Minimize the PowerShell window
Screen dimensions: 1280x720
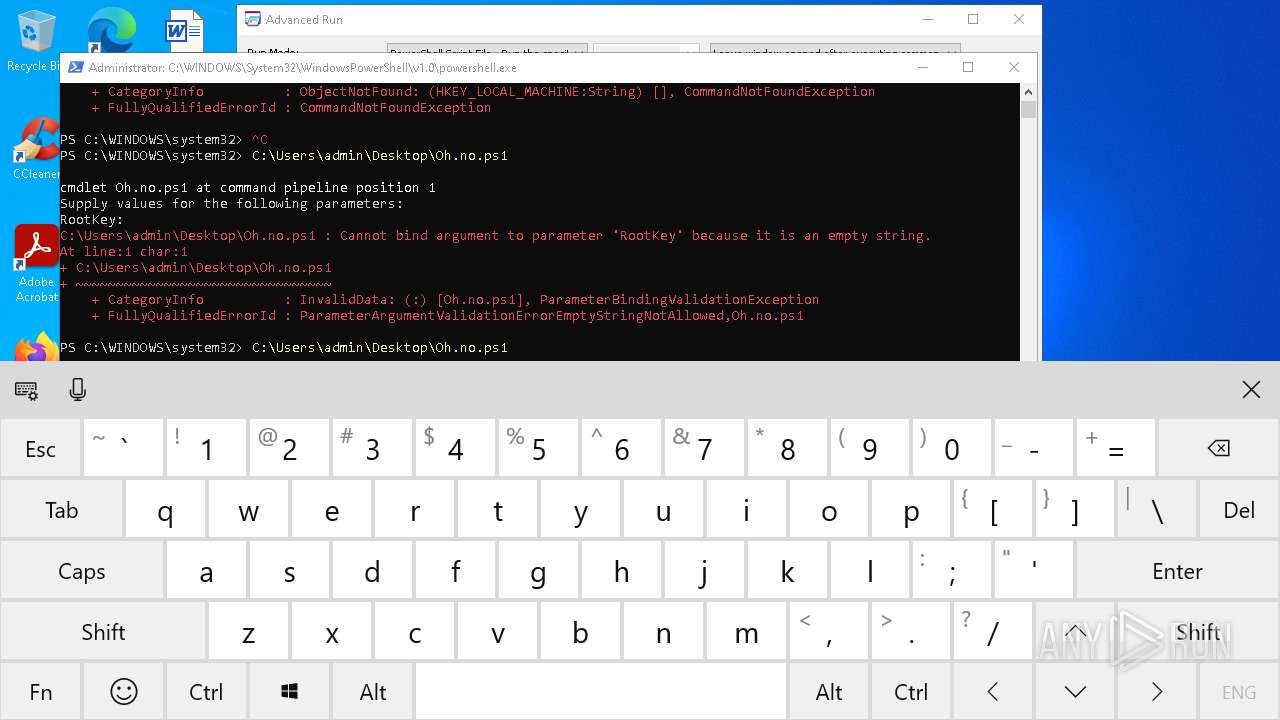922,67
